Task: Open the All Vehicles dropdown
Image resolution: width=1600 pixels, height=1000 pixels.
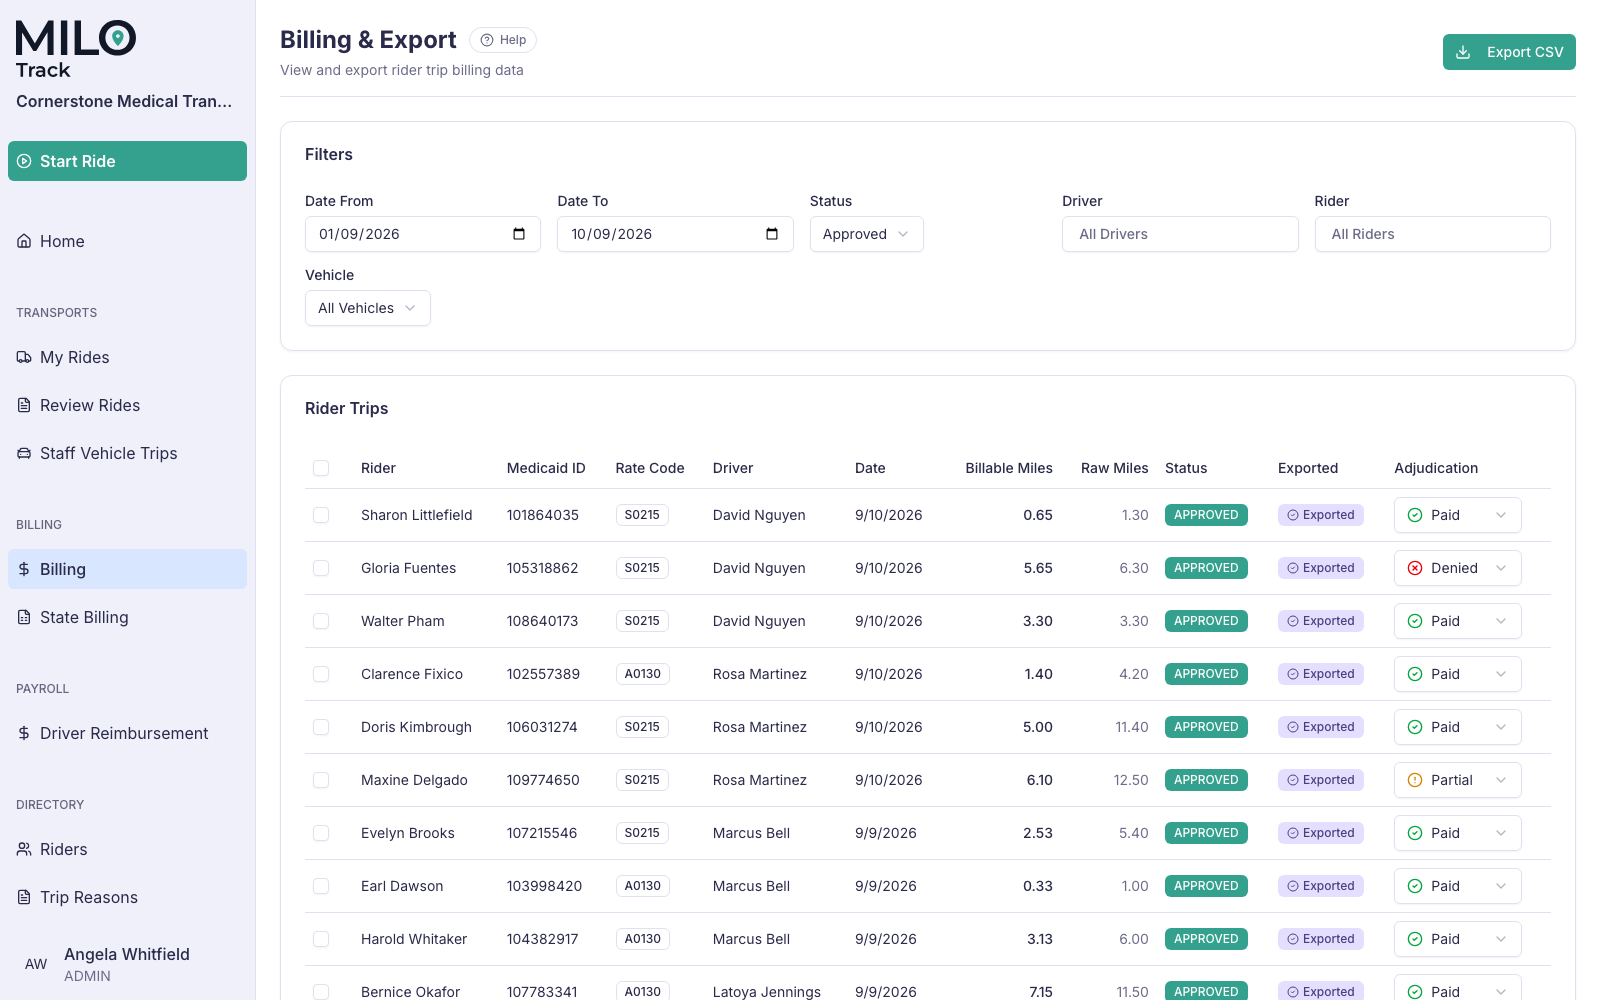Action: [367, 308]
